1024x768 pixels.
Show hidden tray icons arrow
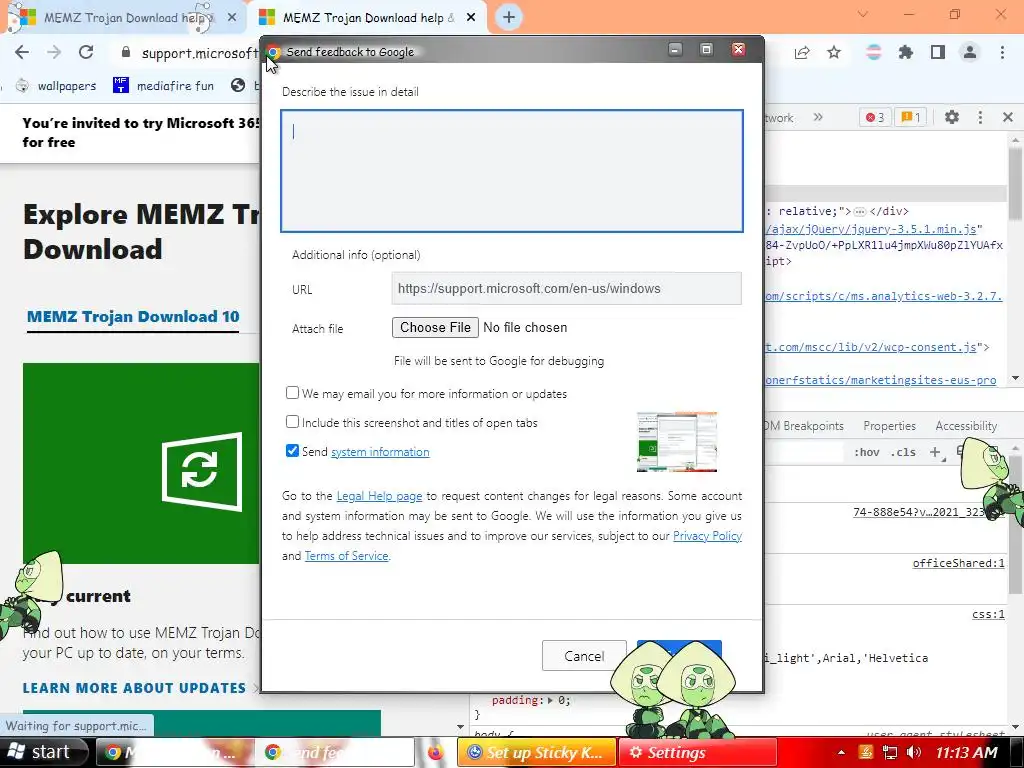pos(841,752)
